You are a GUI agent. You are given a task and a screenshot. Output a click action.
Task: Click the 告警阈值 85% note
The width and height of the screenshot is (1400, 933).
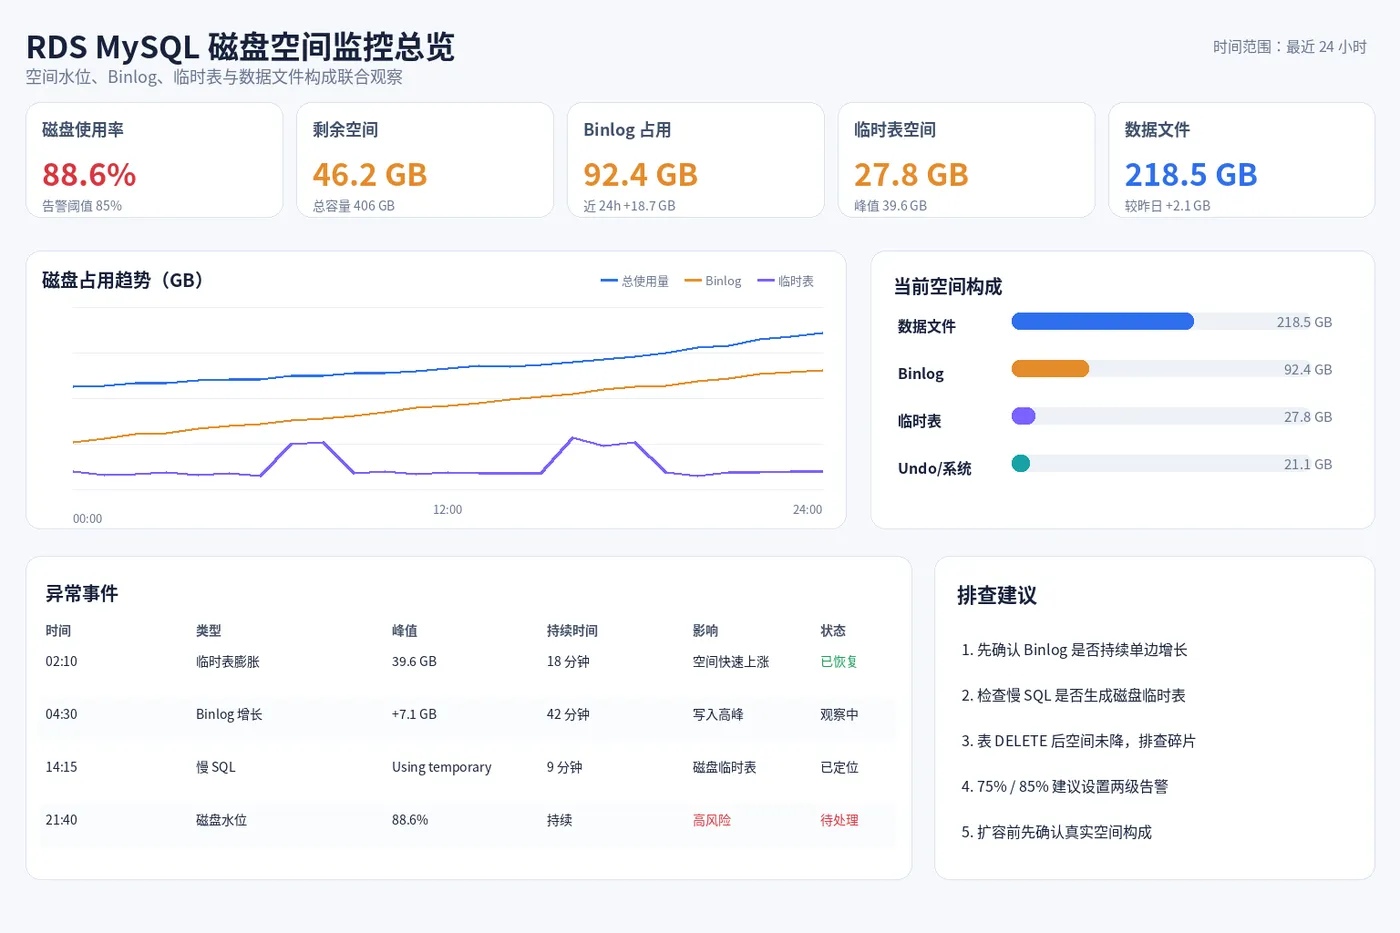click(82, 206)
